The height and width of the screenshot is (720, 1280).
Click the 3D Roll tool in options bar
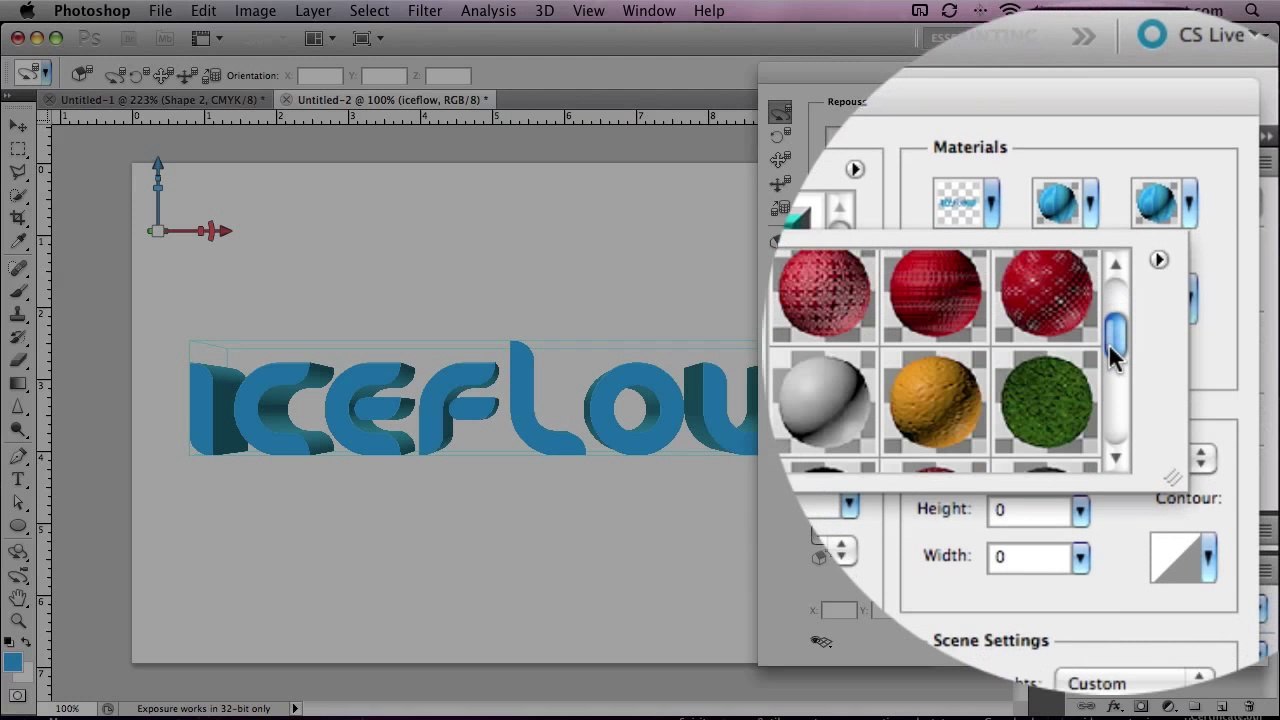point(138,75)
